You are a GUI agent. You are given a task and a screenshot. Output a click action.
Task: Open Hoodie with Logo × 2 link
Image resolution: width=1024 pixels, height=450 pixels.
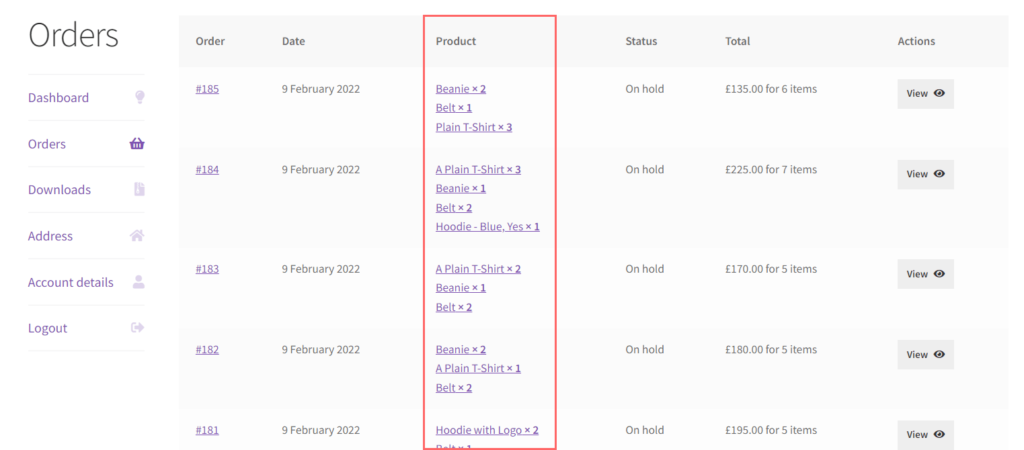click(x=487, y=430)
